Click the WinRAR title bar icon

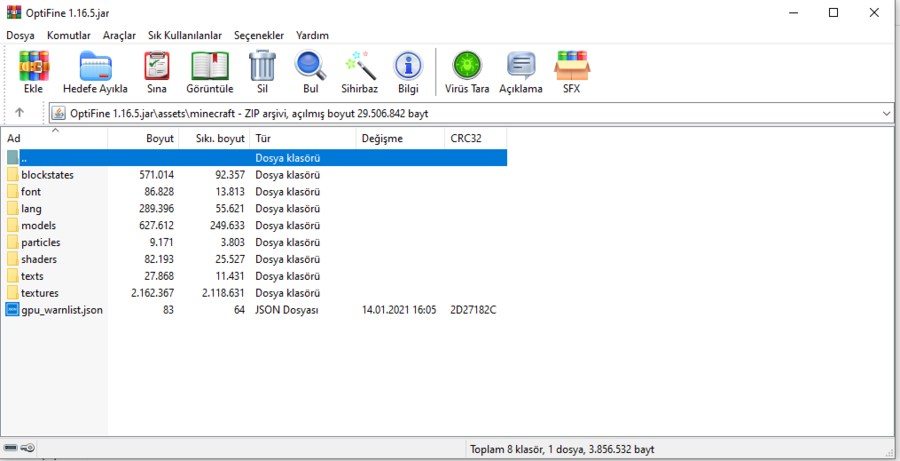click(x=13, y=12)
